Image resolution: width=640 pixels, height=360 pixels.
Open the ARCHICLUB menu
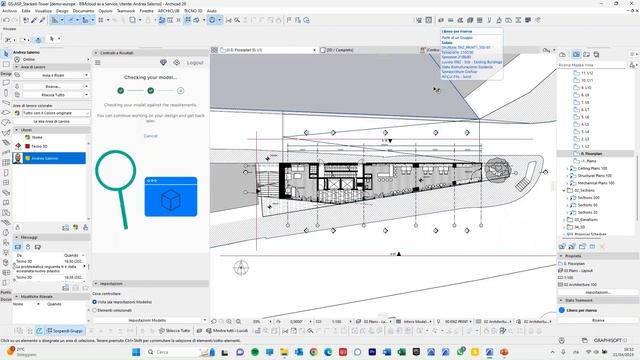(x=169, y=11)
